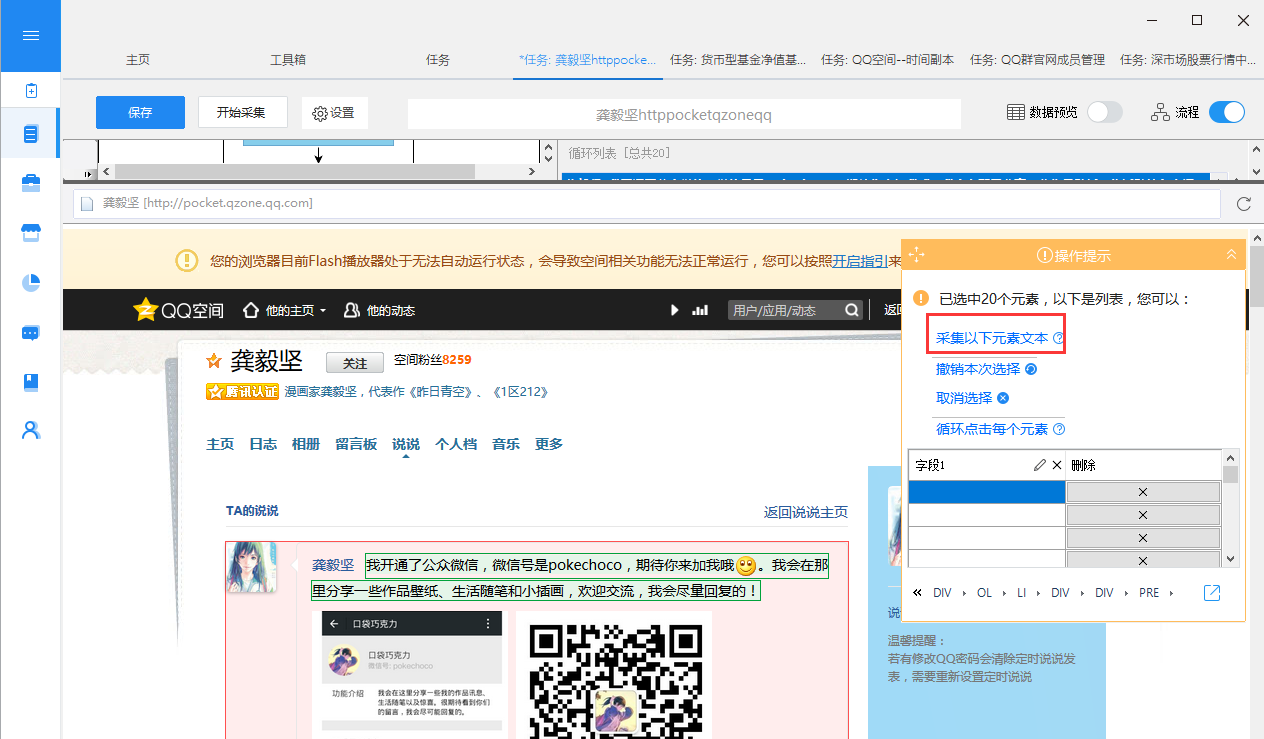The width and height of the screenshot is (1264, 739).
Task: Click the blue 保存 button
Action: point(140,112)
